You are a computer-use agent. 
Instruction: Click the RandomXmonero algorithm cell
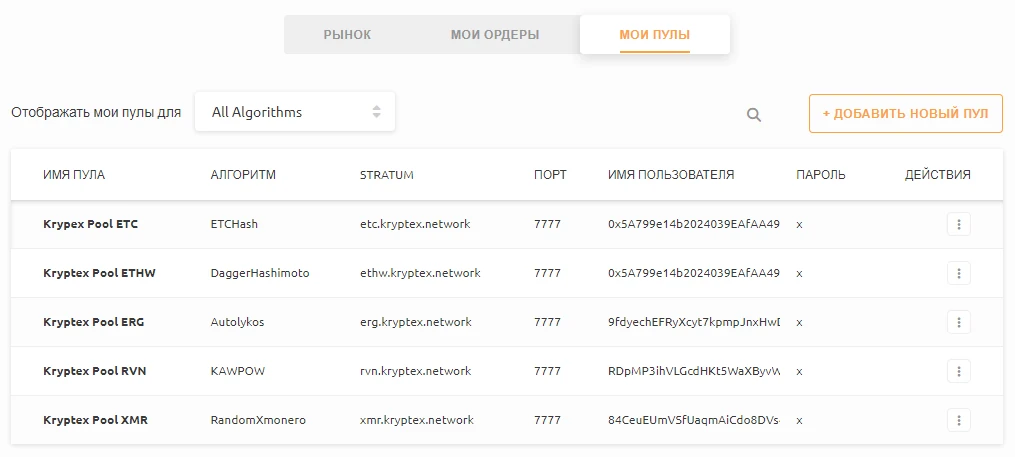[258, 420]
